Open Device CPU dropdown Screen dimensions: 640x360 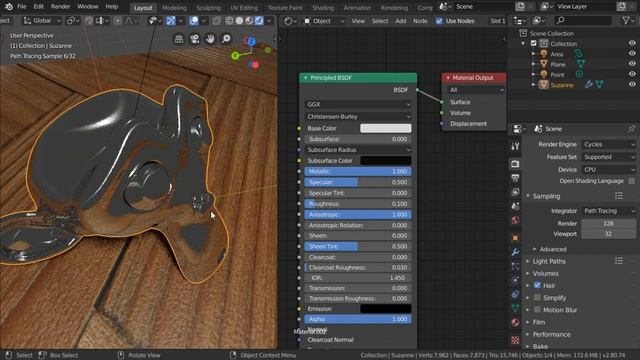pyautogui.click(x=609, y=170)
